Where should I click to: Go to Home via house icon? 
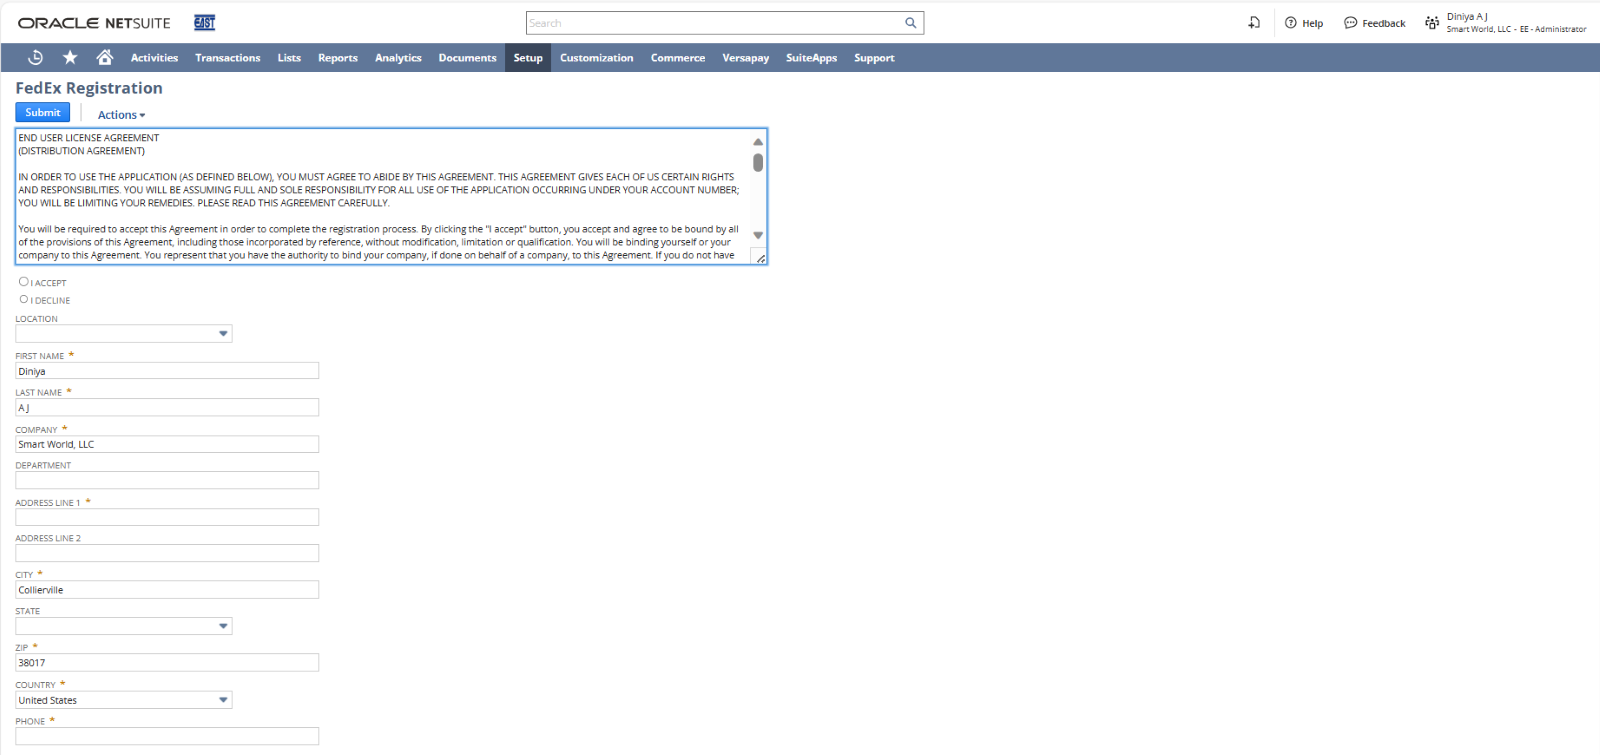[104, 58]
